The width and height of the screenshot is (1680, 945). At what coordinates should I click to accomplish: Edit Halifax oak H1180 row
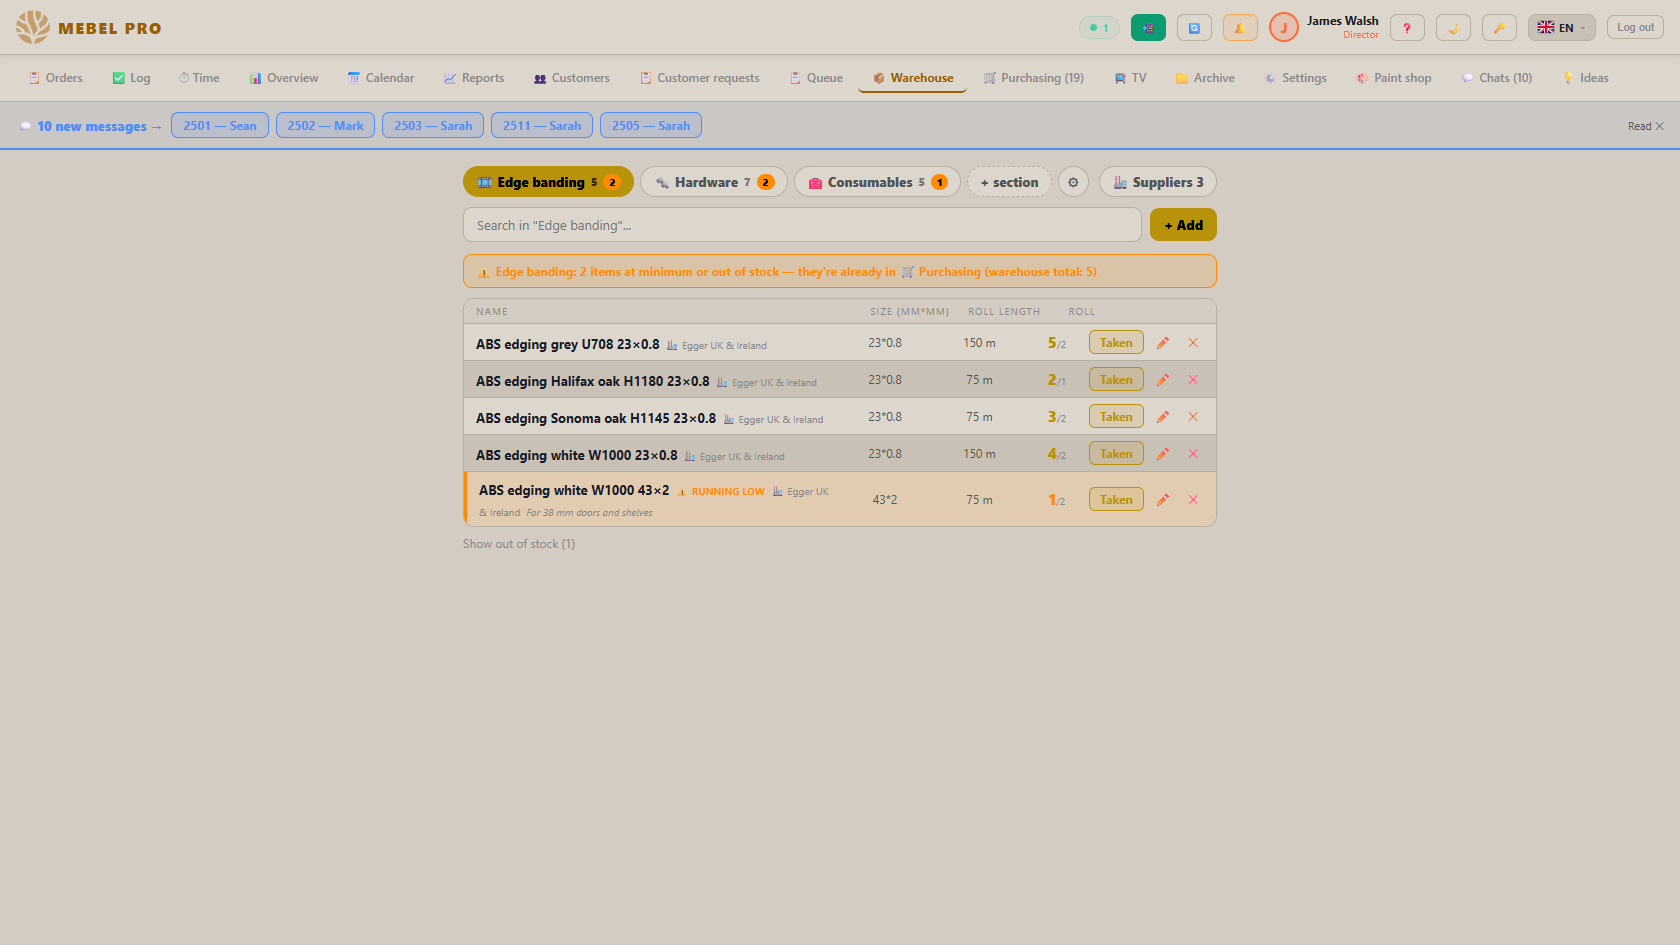1163,380
